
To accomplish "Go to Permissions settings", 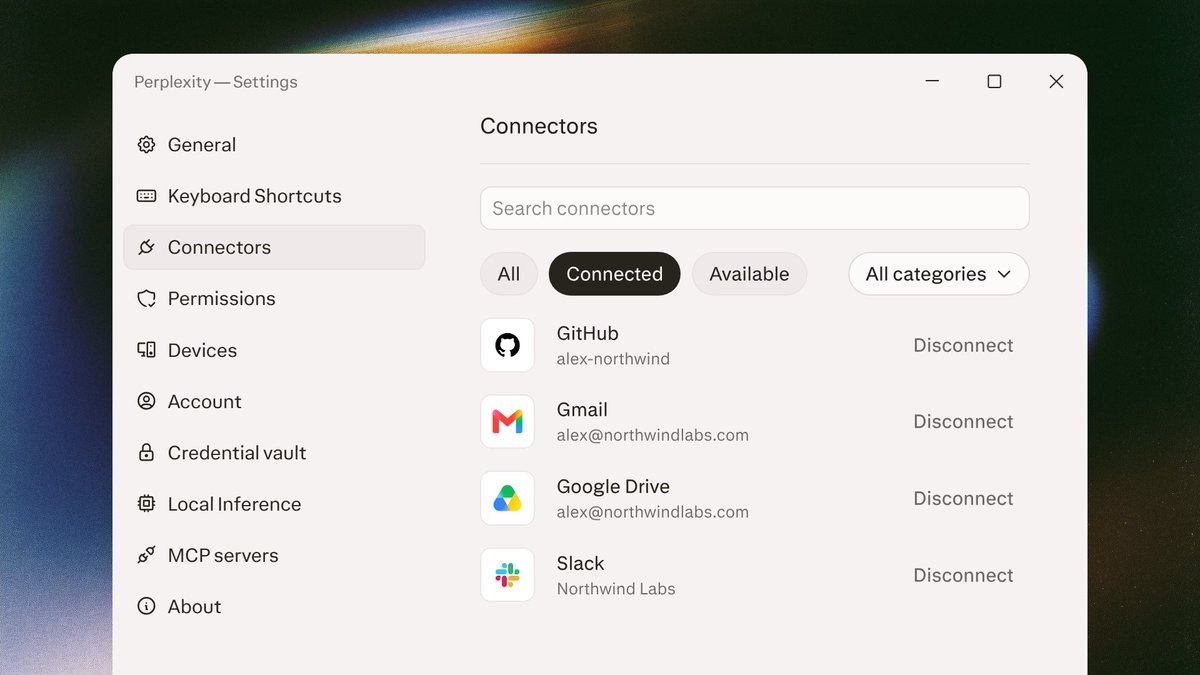I will click(274, 299).
